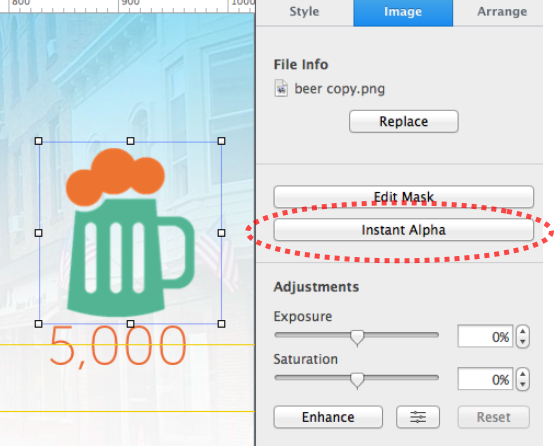
Task: Decrease Saturation with stepper down arrow
Action: point(523,384)
